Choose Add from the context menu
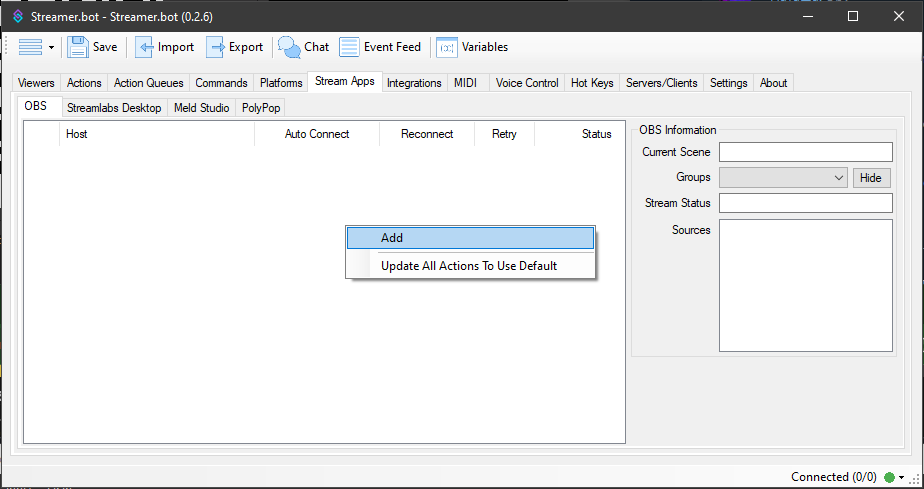Screen dimensions: 924x489 470,238
